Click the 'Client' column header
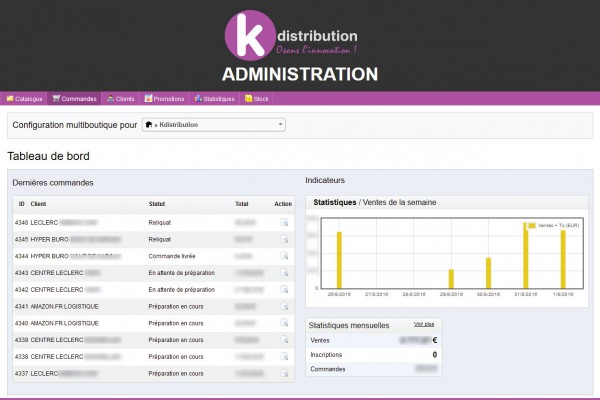The width and height of the screenshot is (600, 400). [38, 204]
